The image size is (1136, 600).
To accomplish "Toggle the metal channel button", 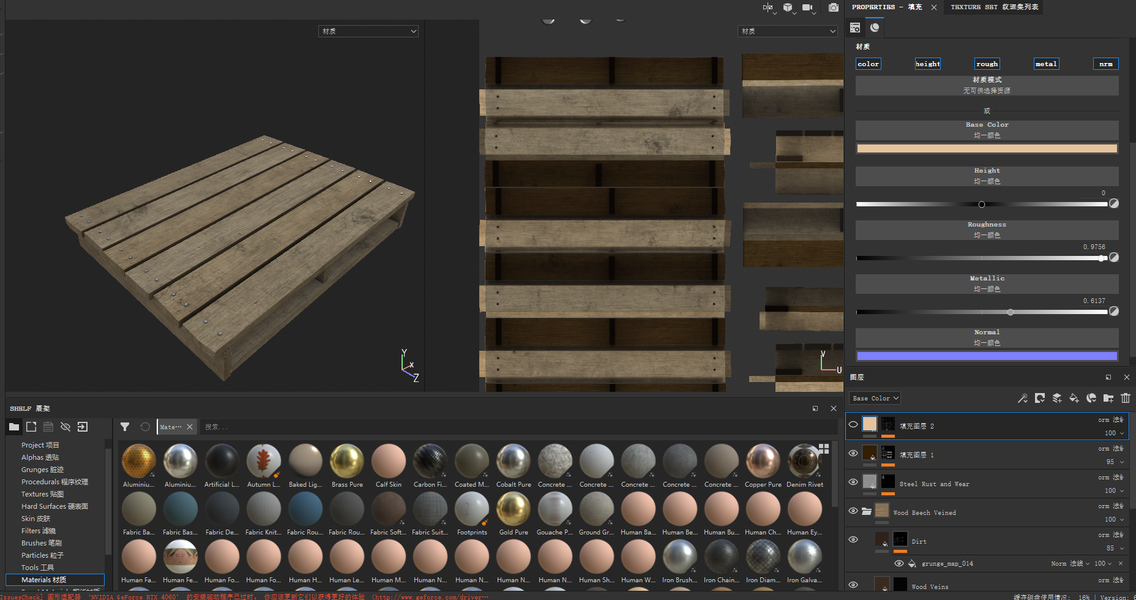I will click(1045, 64).
